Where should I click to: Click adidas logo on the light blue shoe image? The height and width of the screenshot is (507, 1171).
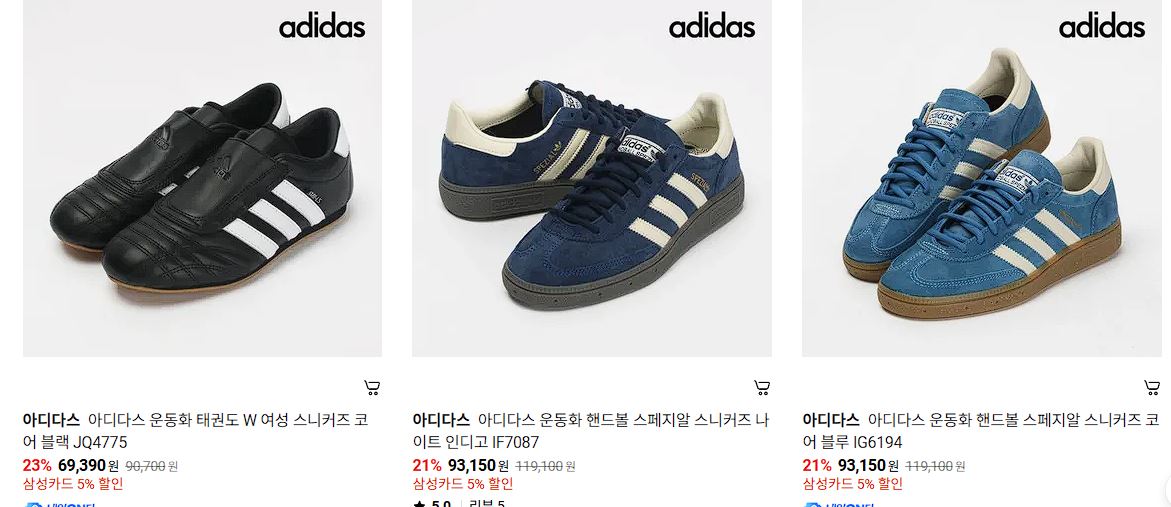click(1102, 28)
